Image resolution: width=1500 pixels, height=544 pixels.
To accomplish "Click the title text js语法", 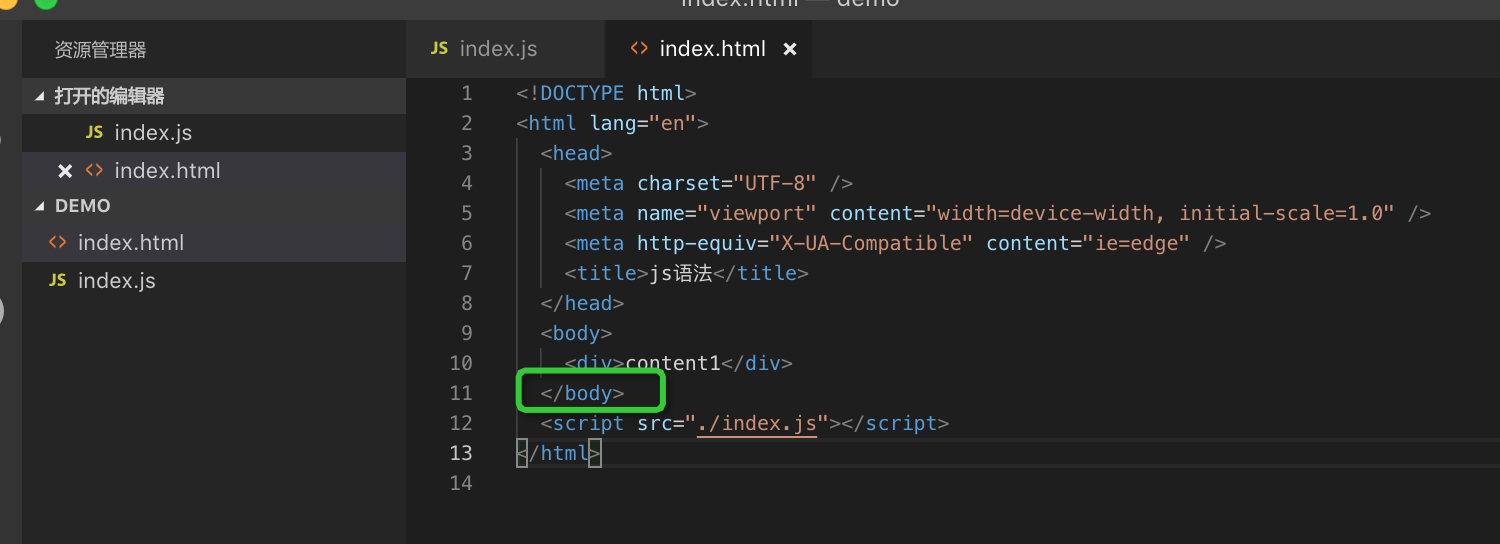I will pyautogui.click(x=680, y=273).
